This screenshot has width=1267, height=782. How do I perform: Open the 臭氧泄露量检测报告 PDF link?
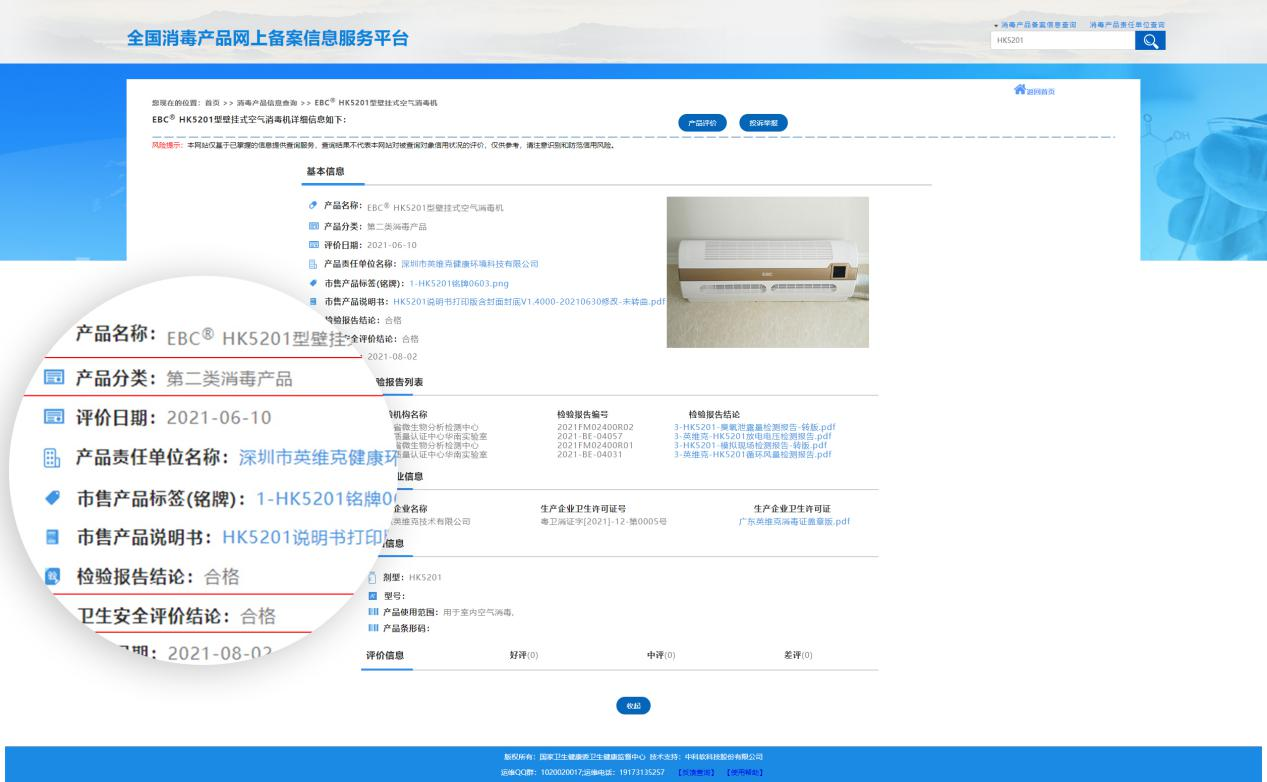pyautogui.click(x=754, y=427)
